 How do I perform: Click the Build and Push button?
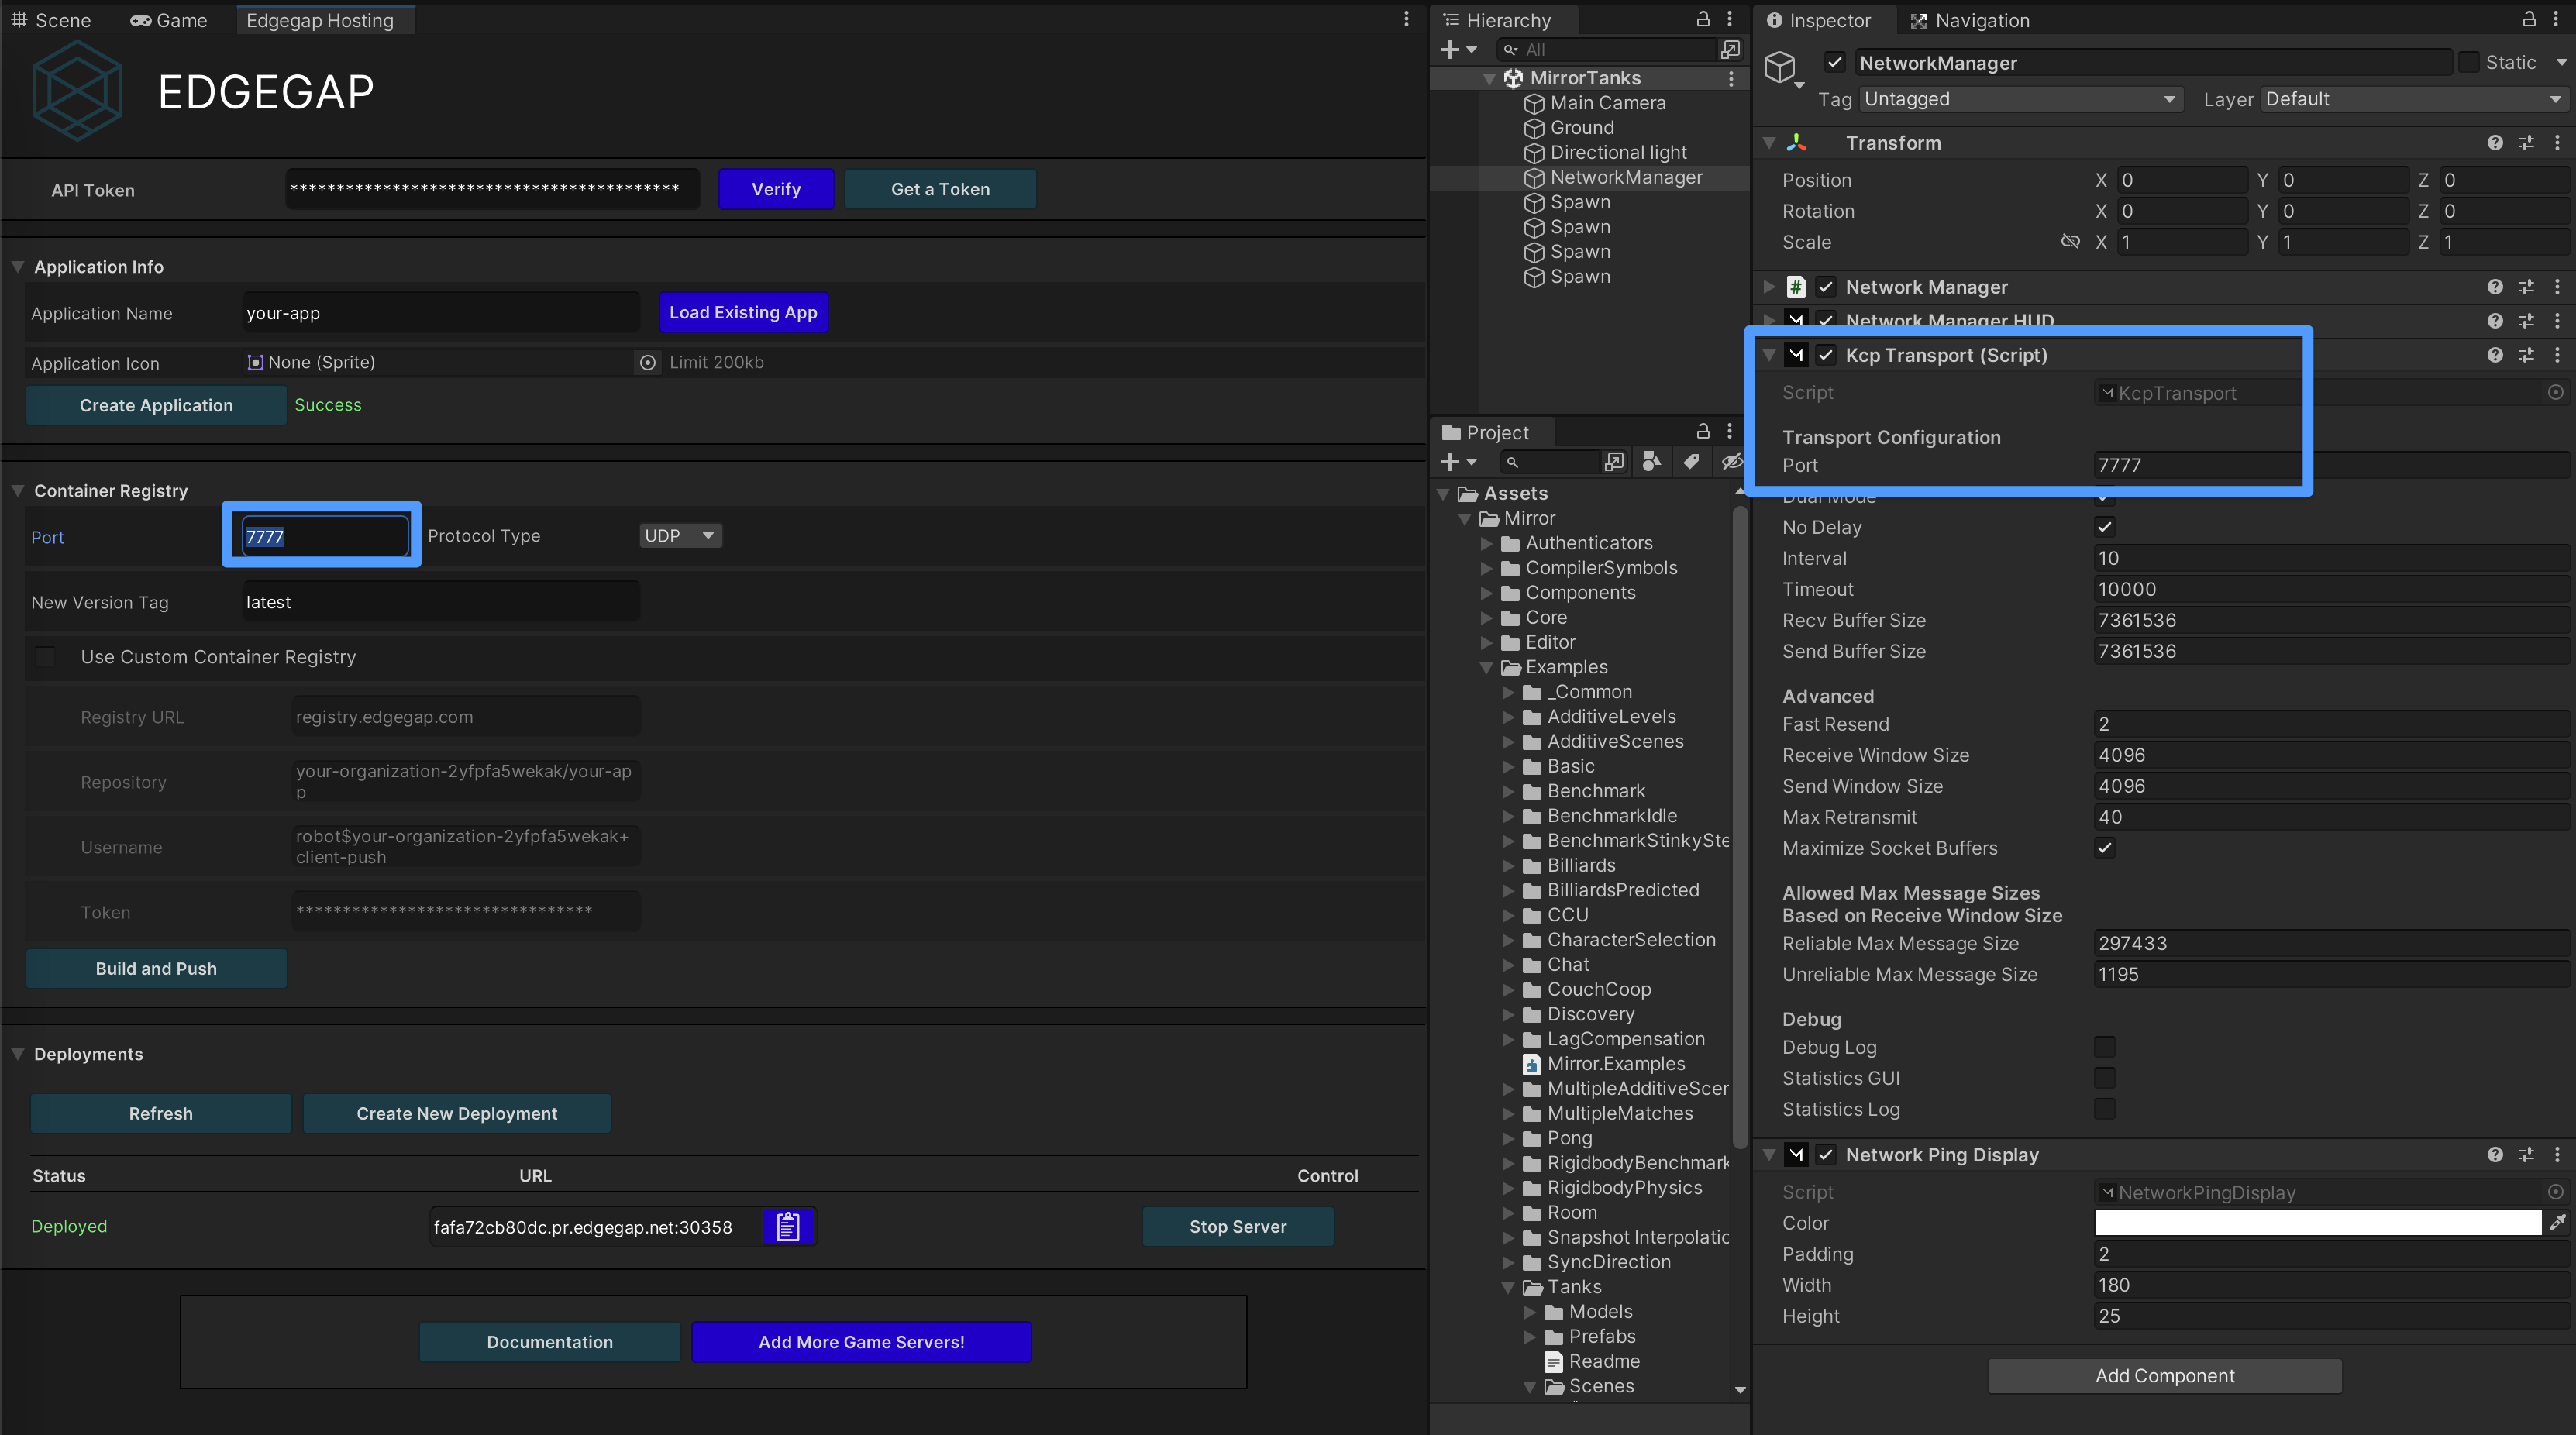click(x=156, y=968)
